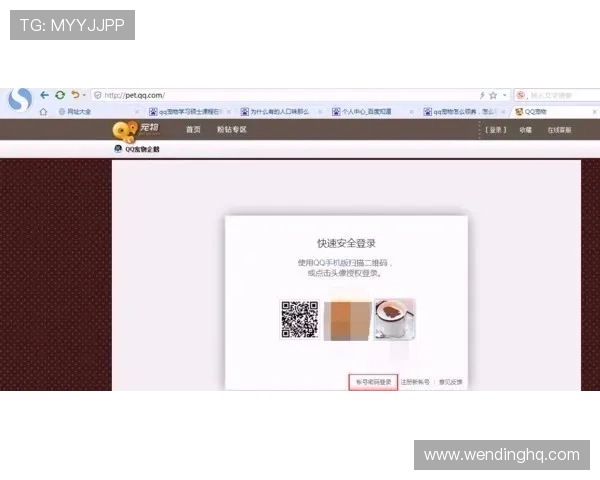This screenshot has width=600, height=480.
Task: Switch to the 为什么有的人口味那么 tab
Action: click(275, 112)
